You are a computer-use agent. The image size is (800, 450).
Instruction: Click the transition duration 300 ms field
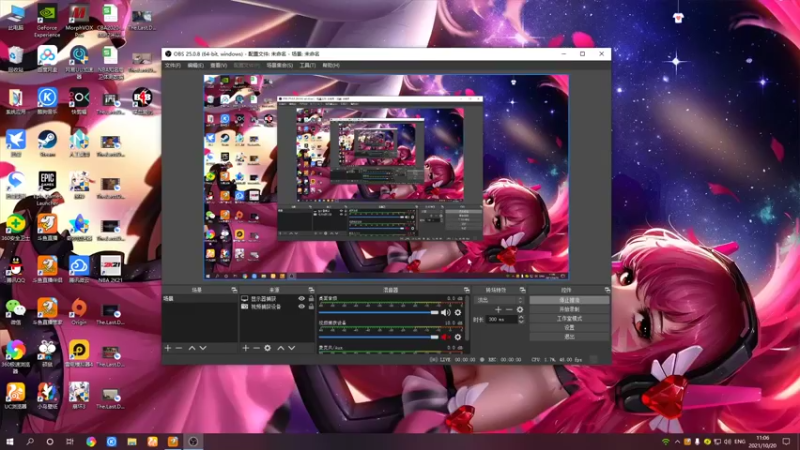pos(502,319)
